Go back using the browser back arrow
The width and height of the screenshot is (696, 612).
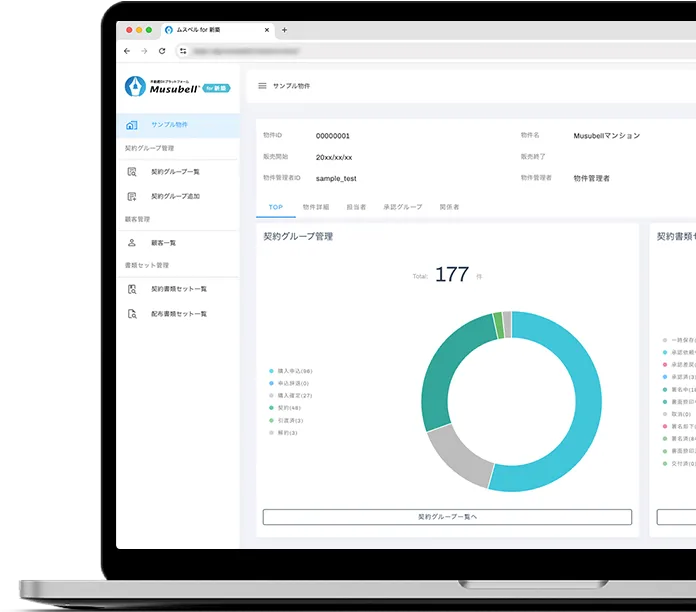(127, 51)
